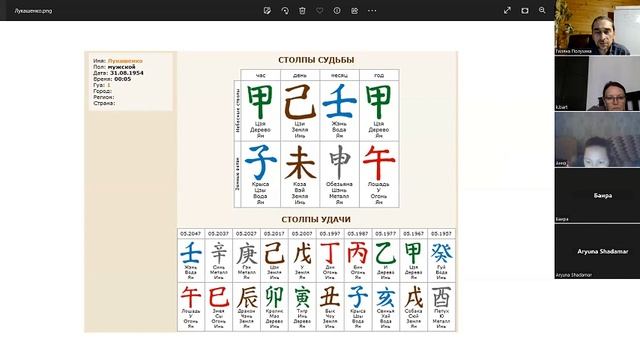Click the share icon in Photos toolbar
640x360 pixels.
[354, 11]
